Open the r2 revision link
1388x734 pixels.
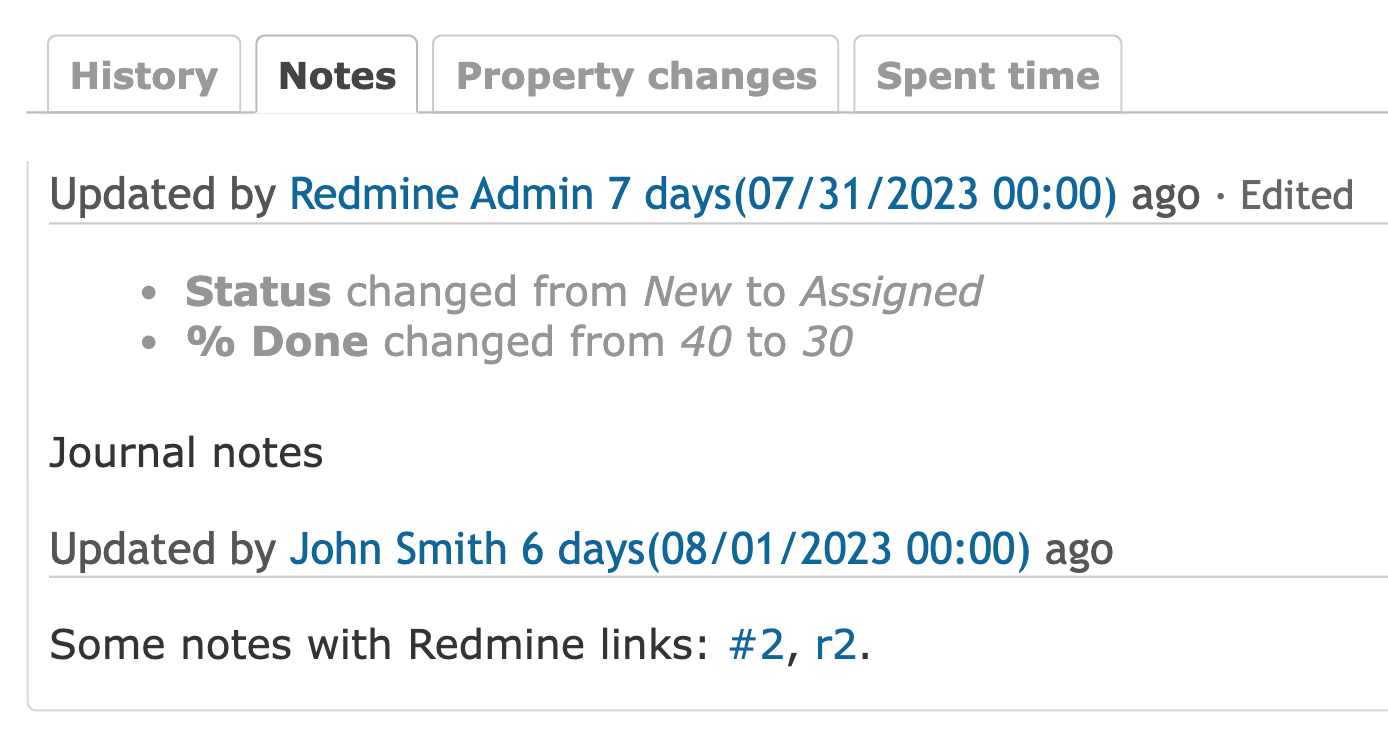tap(836, 645)
